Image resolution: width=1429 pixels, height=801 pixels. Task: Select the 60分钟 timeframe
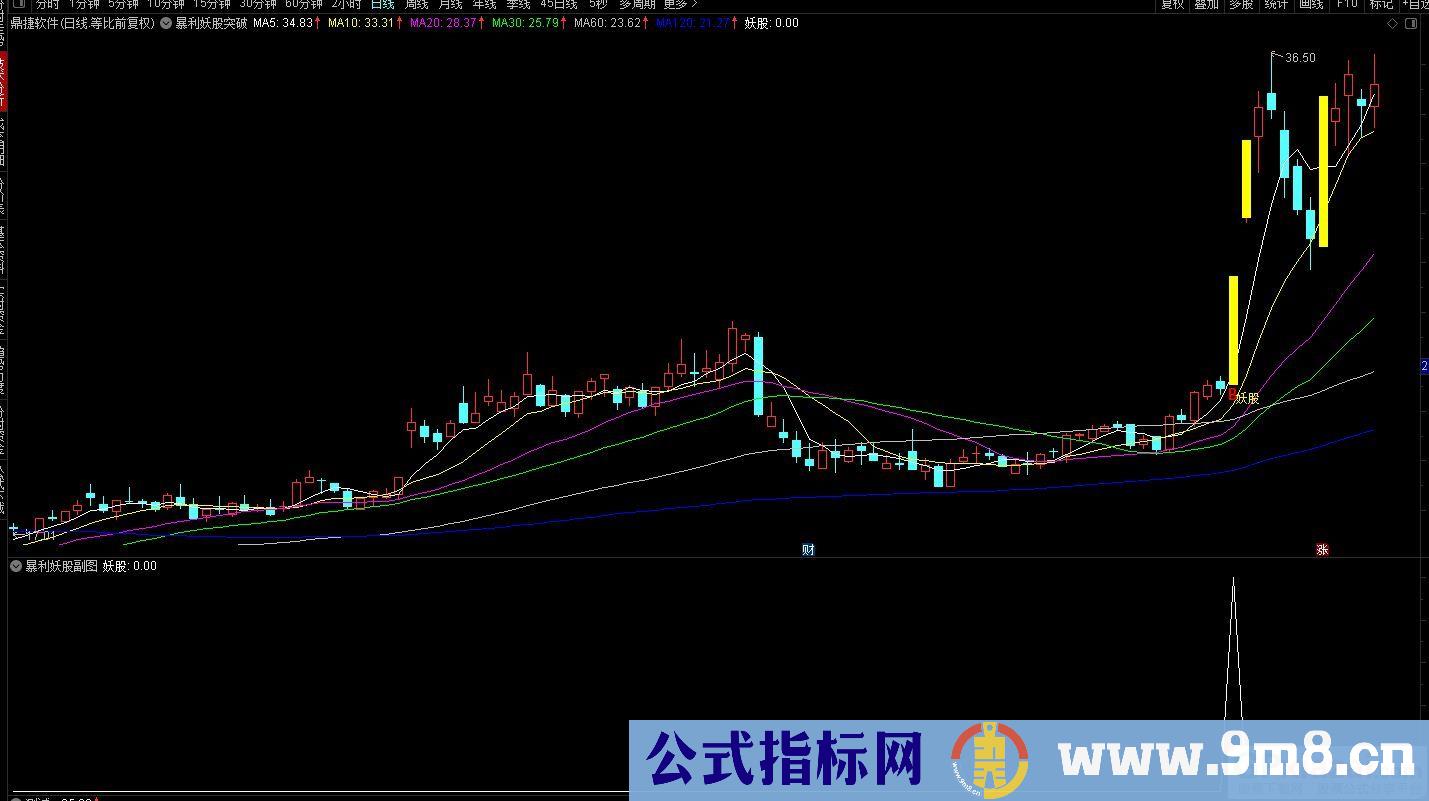point(304,5)
